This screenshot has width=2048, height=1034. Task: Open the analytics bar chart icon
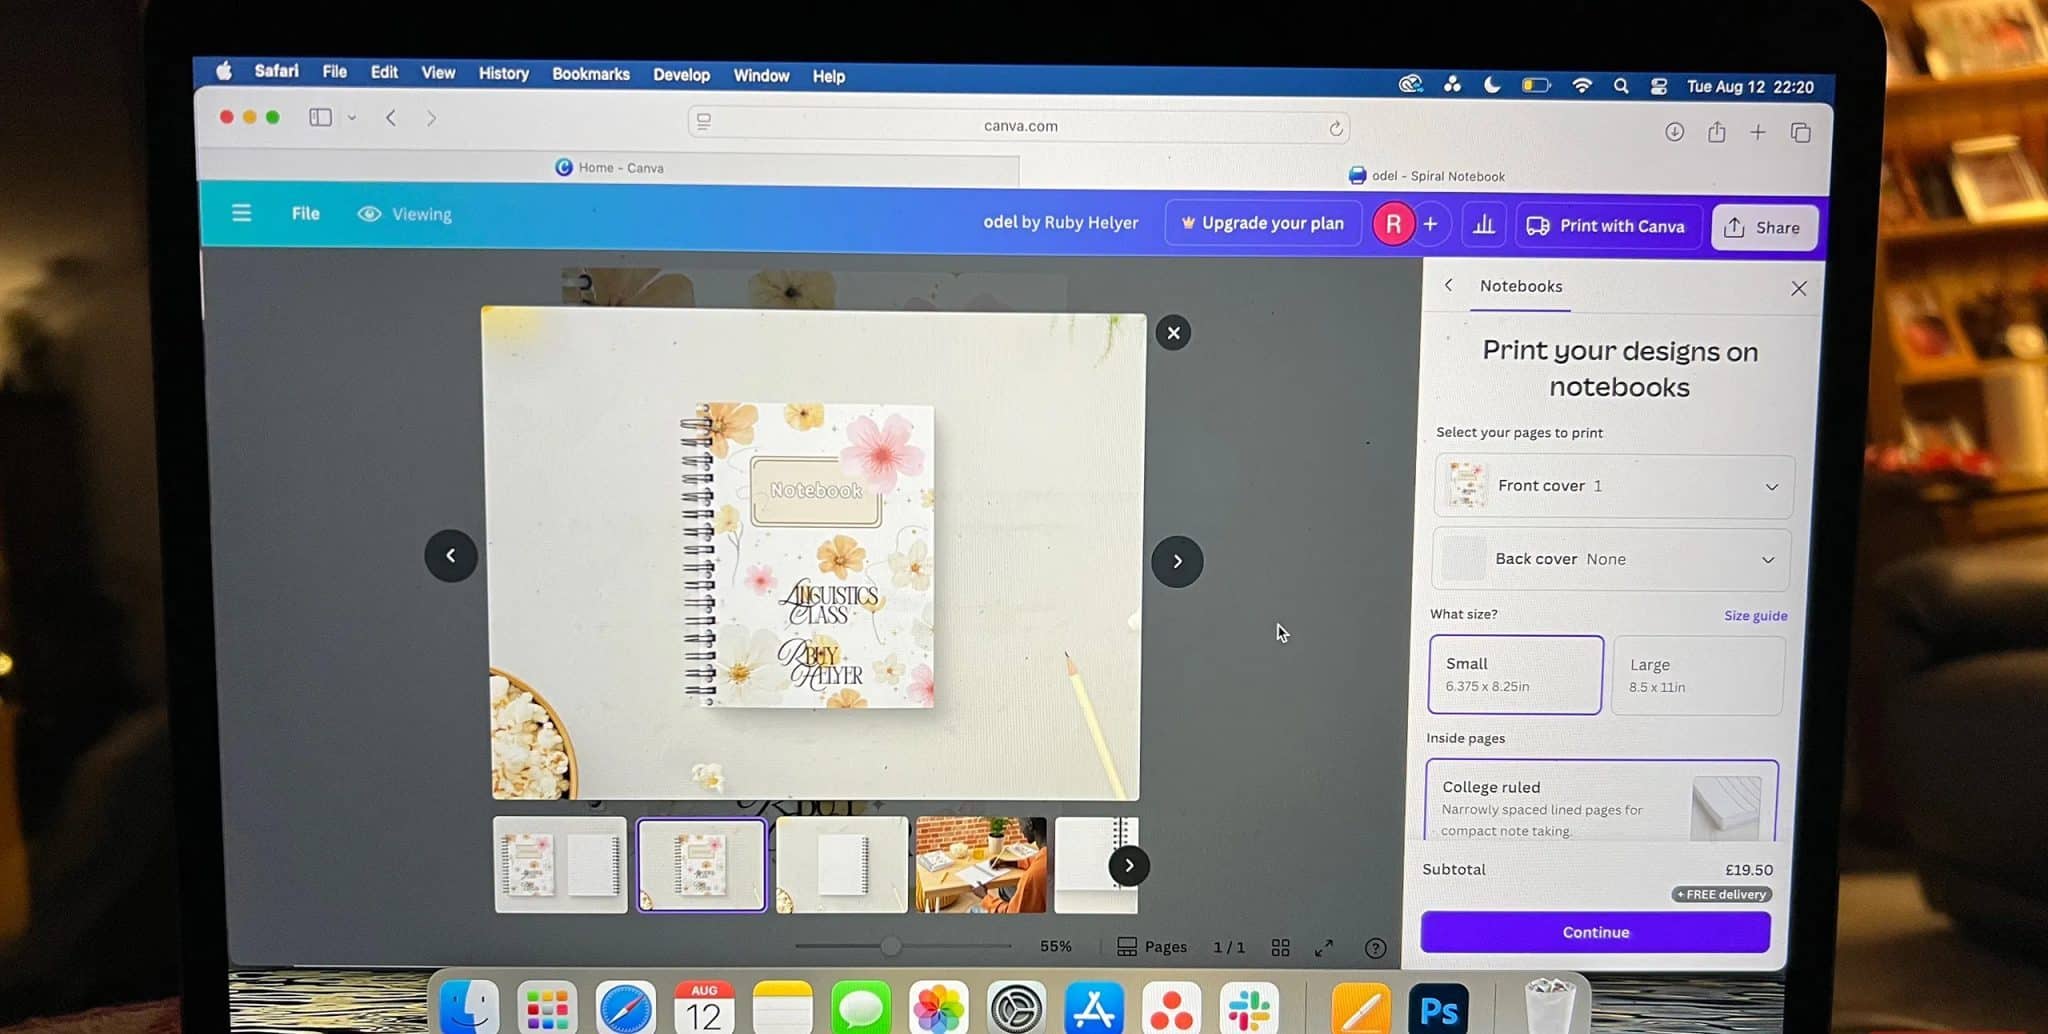tap(1484, 225)
